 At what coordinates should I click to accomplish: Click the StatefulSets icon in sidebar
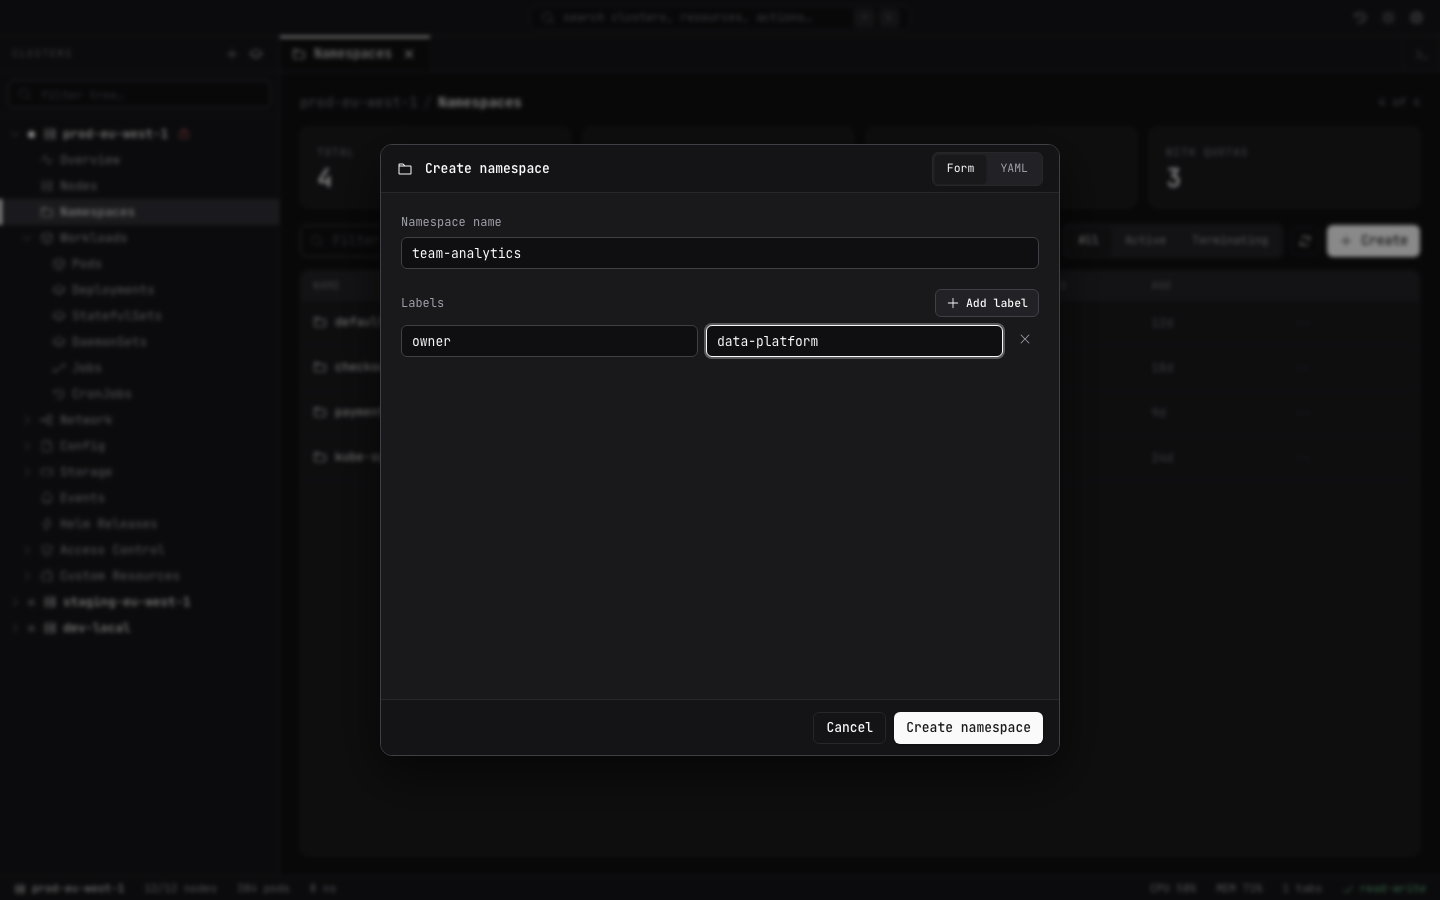pyautogui.click(x=58, y=316)
